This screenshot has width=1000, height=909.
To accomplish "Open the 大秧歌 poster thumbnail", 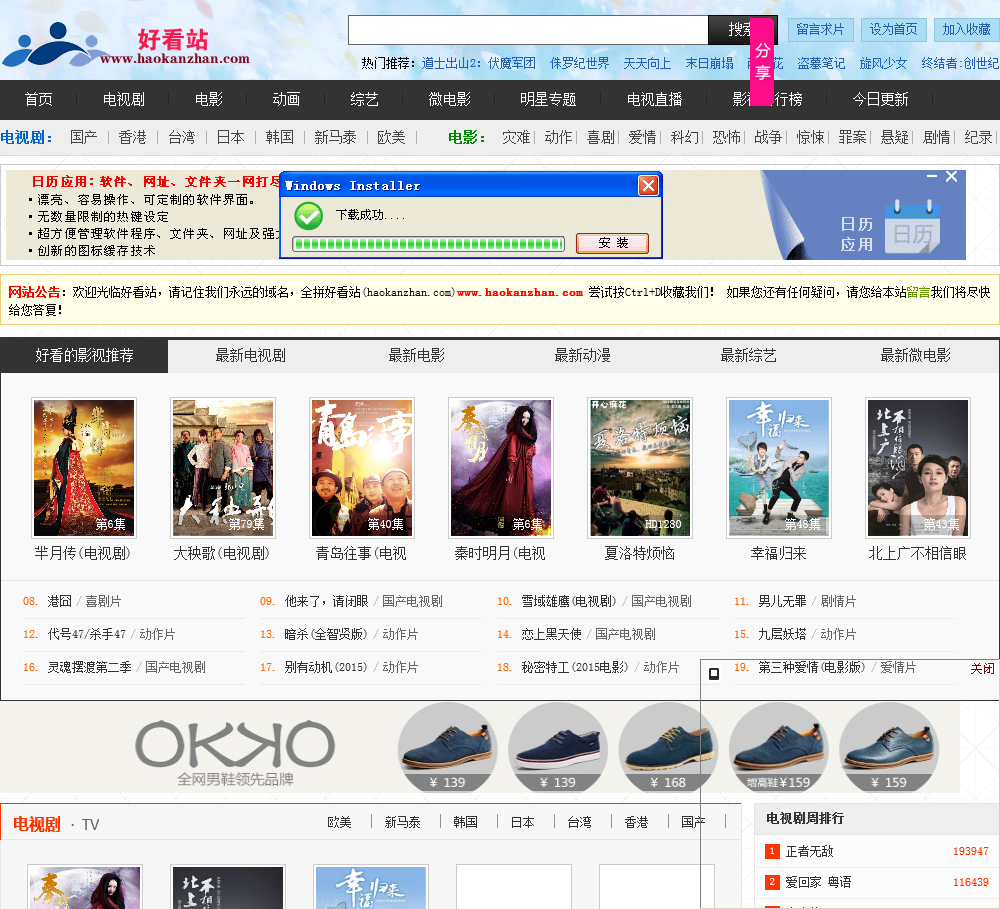I will 223,468.
